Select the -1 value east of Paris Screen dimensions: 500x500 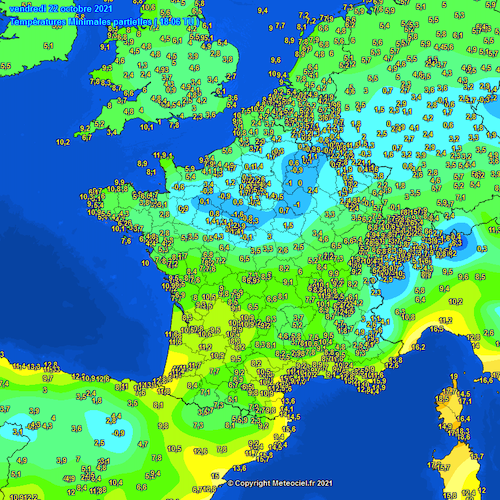[x=289, y=183]
